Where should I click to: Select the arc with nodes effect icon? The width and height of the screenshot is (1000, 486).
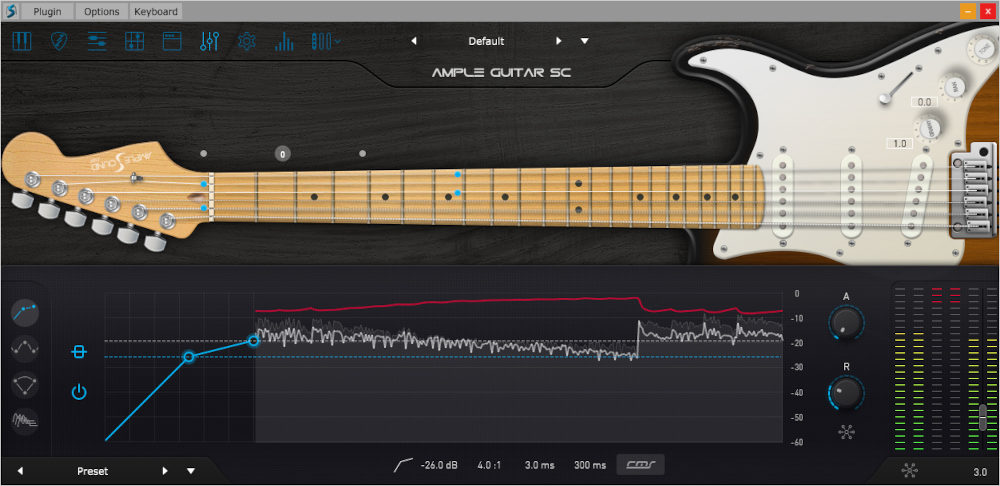click(x=25, y=385)
